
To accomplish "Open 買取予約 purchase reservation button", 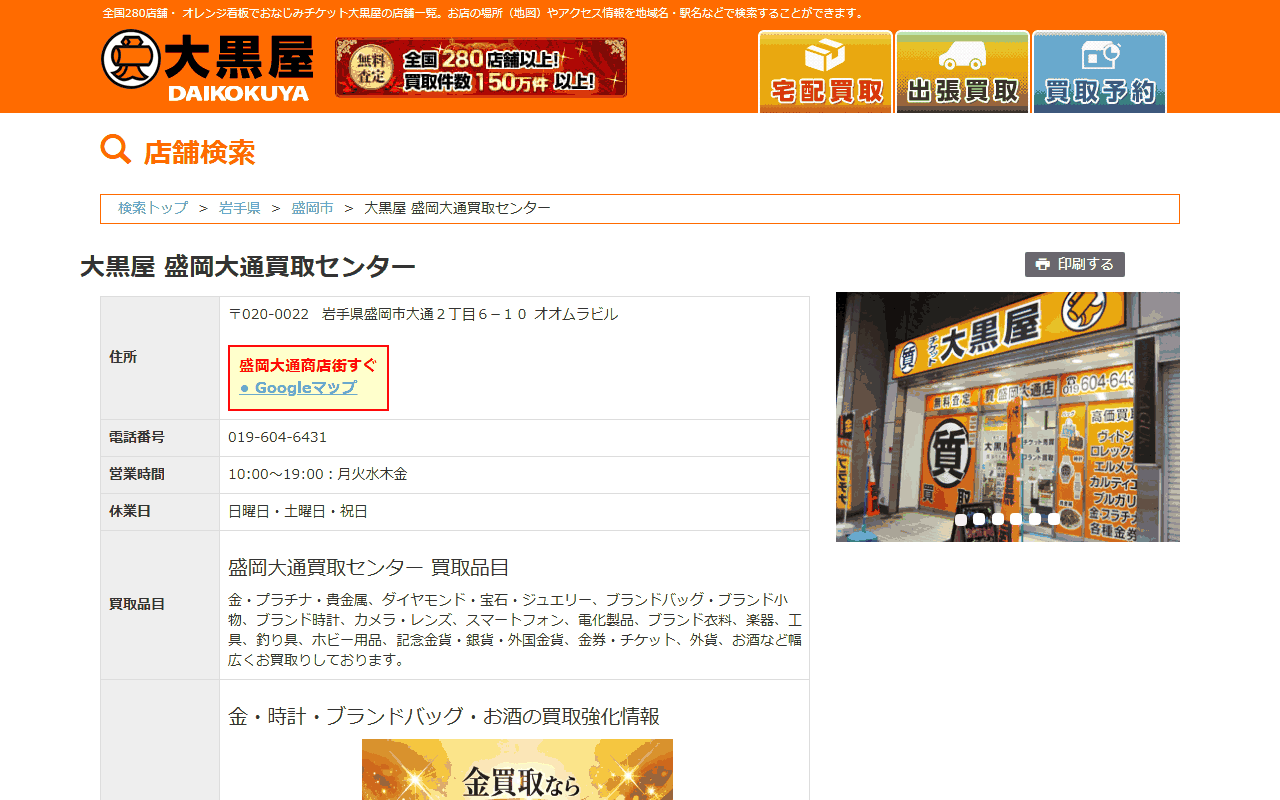I will [x=1099, y=72].
